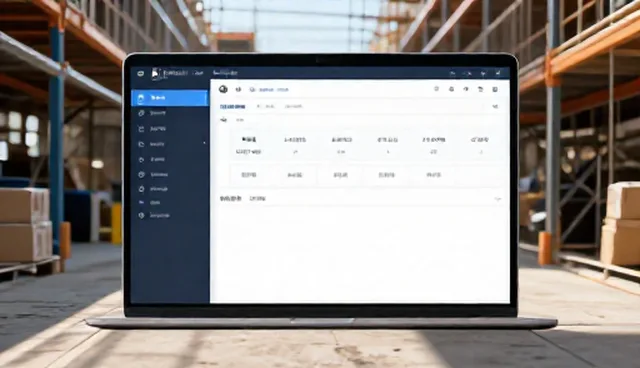Image resolution: width=640 pixels, height=368 pixels.
Task: Expand the chevron at the lower section's right end
Action: pos(498,199)
